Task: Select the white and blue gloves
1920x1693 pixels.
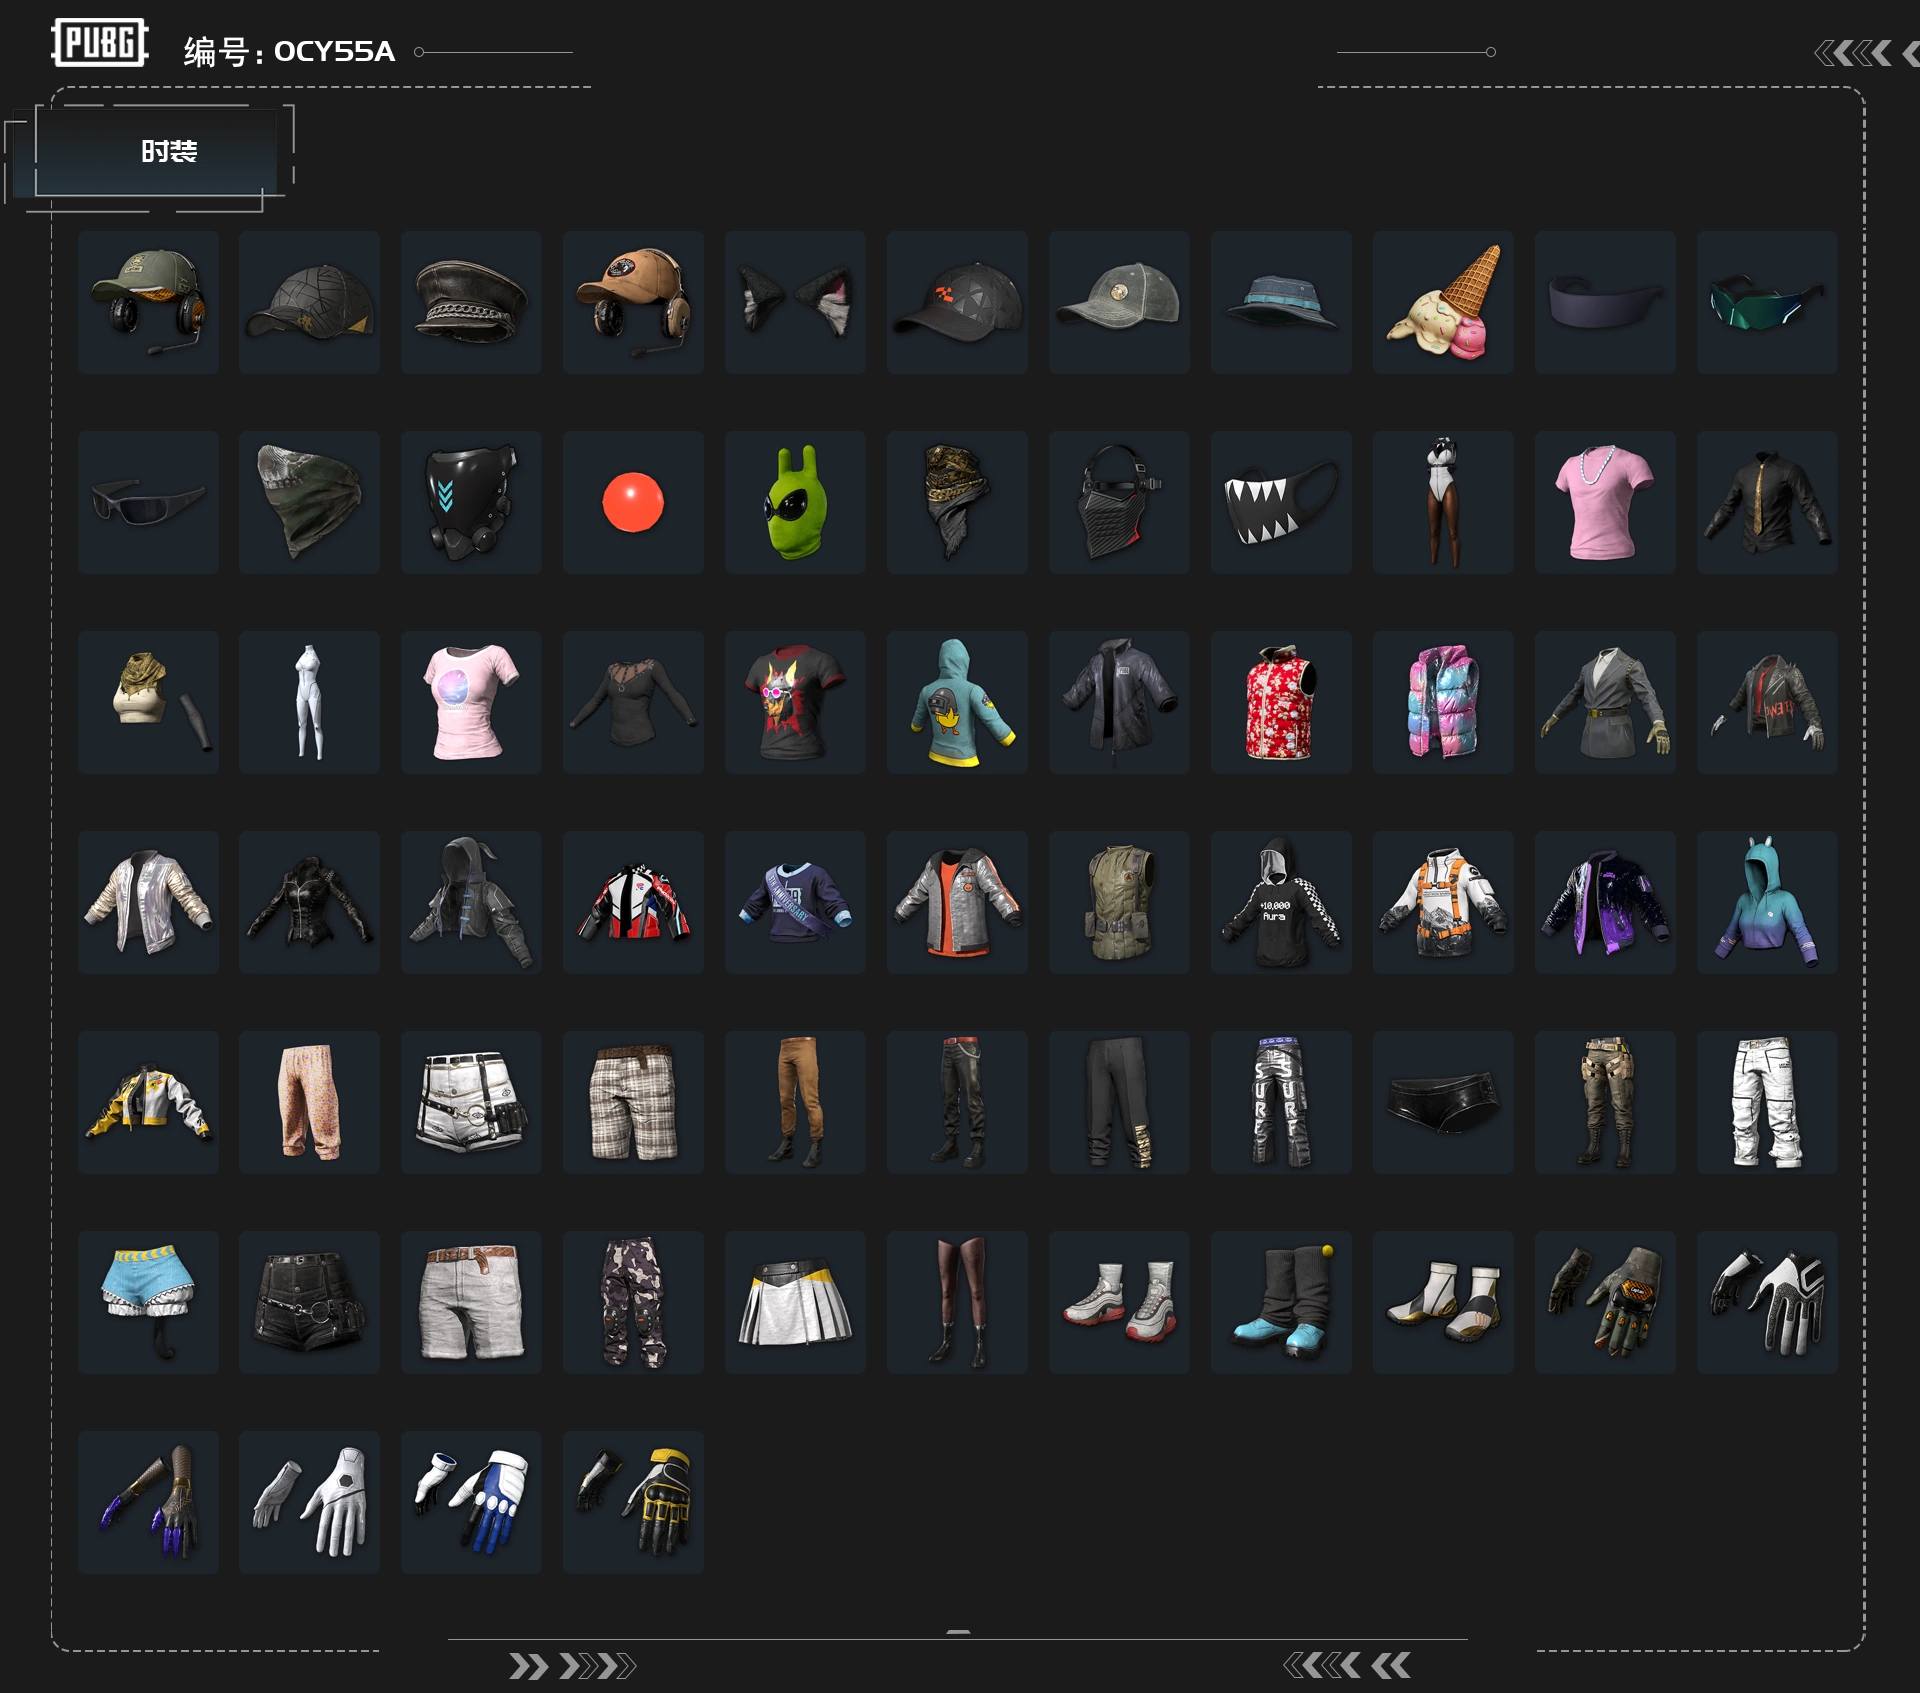Action: coord(471,1502)
